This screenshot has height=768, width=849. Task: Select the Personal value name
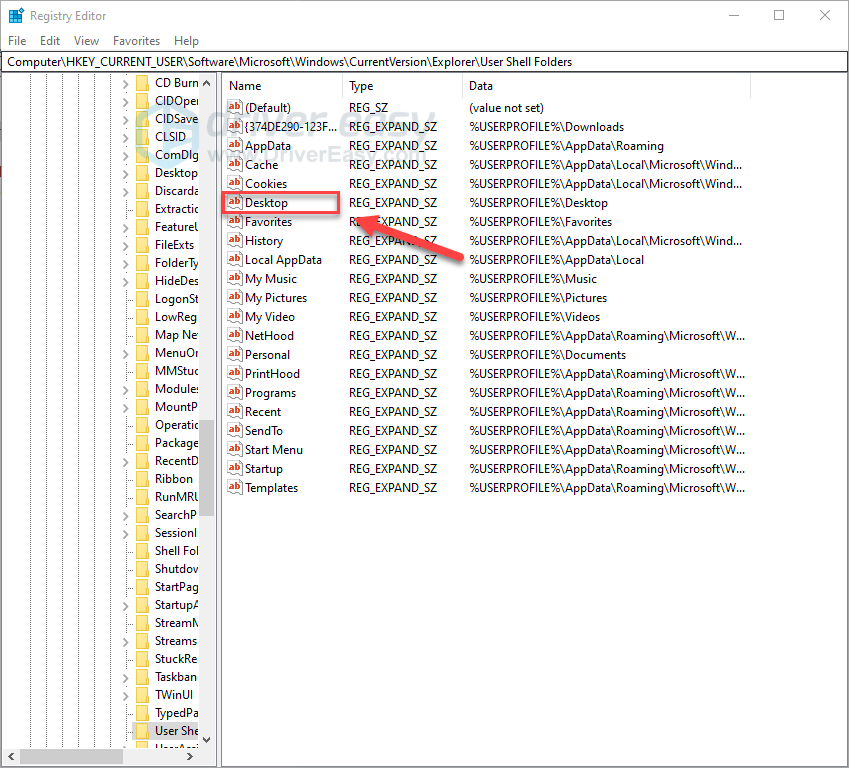pos(267,355)
